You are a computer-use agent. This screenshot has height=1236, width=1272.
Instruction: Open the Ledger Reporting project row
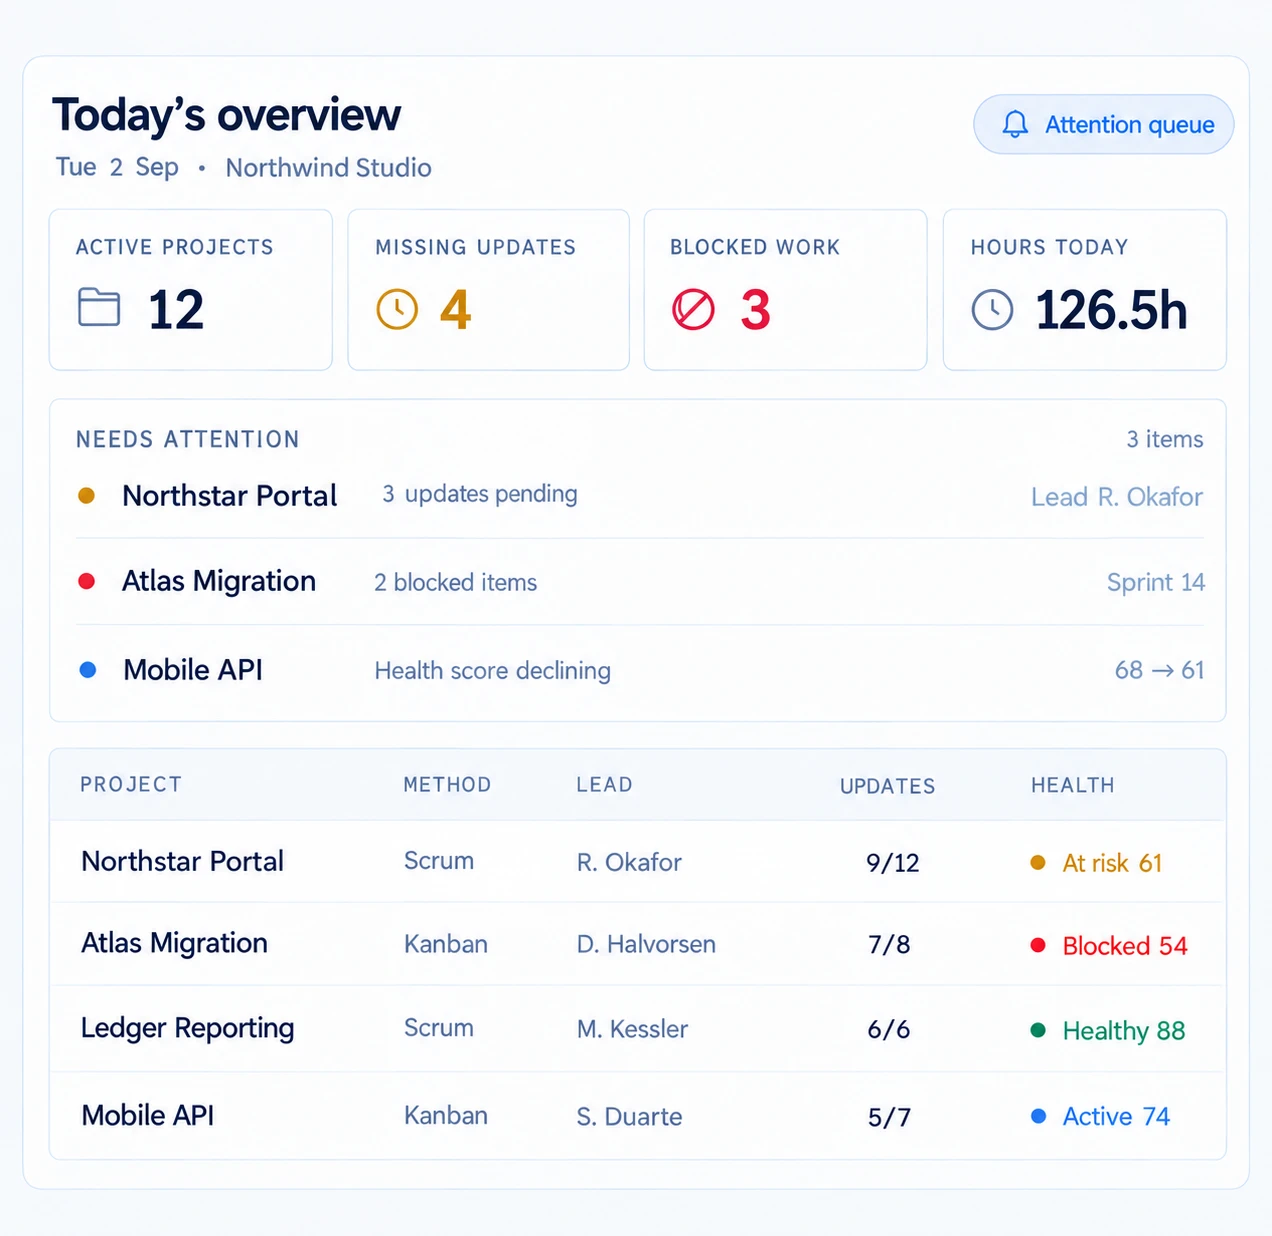[638, 1029]
